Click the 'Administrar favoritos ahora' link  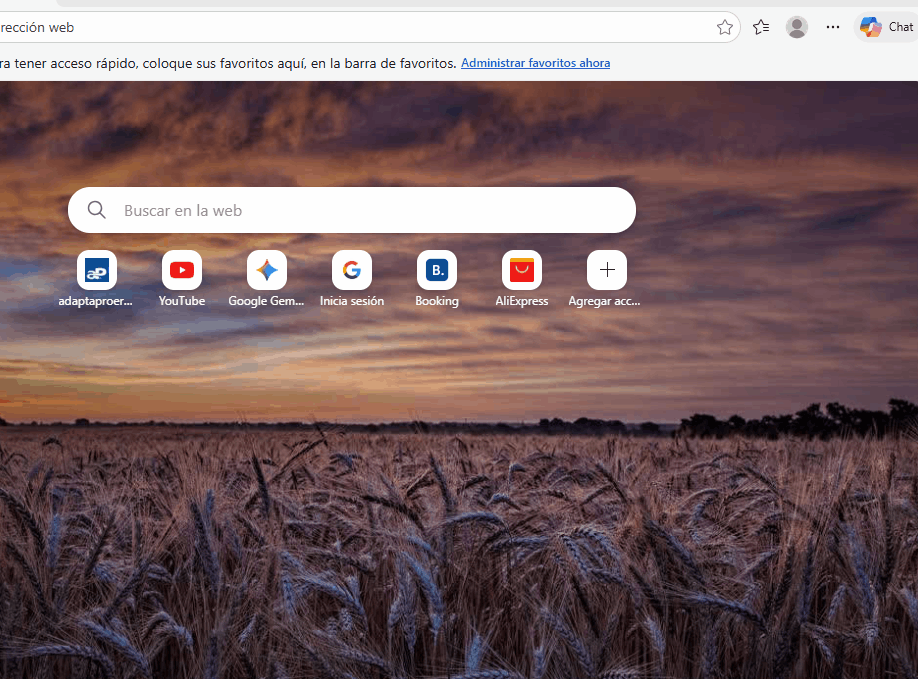[535, 63]
